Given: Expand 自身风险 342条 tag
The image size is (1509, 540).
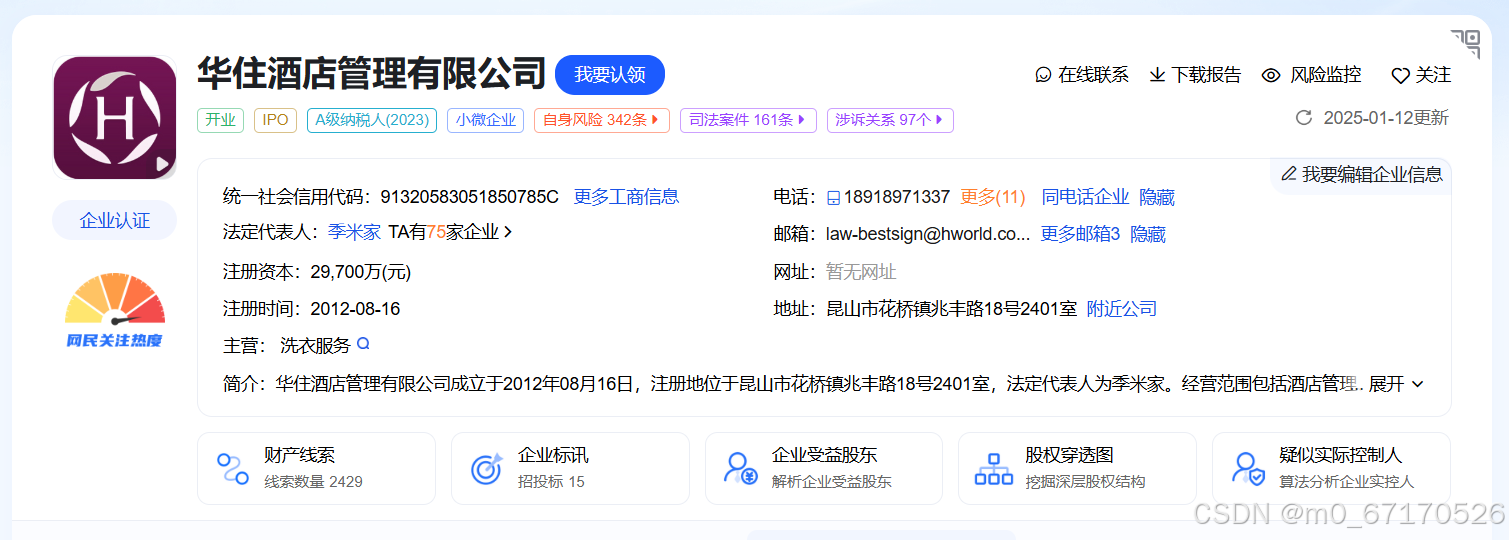Looking at the screenshot, I should tap(602, 120).
